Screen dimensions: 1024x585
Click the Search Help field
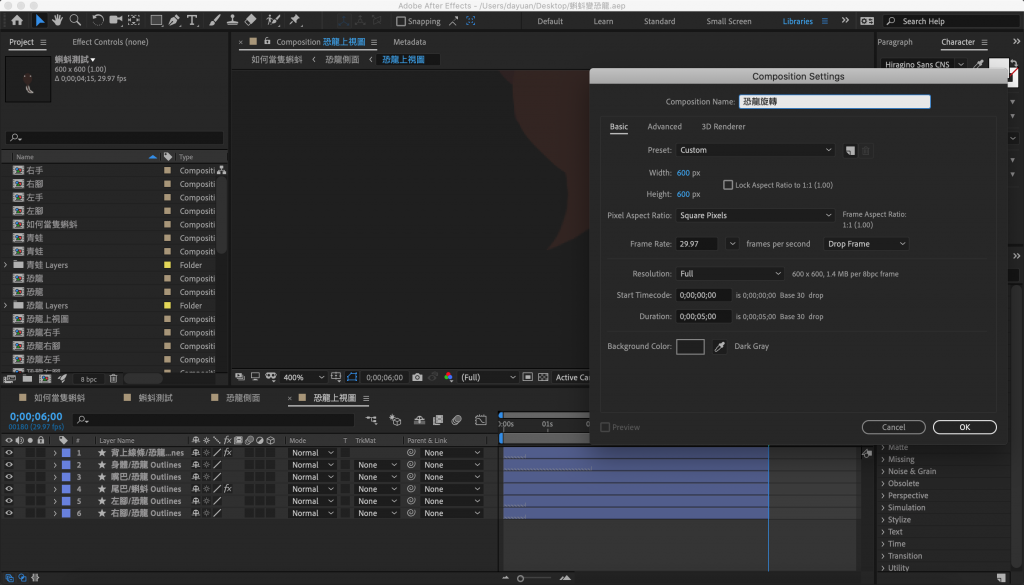click(x=952, y=21)
